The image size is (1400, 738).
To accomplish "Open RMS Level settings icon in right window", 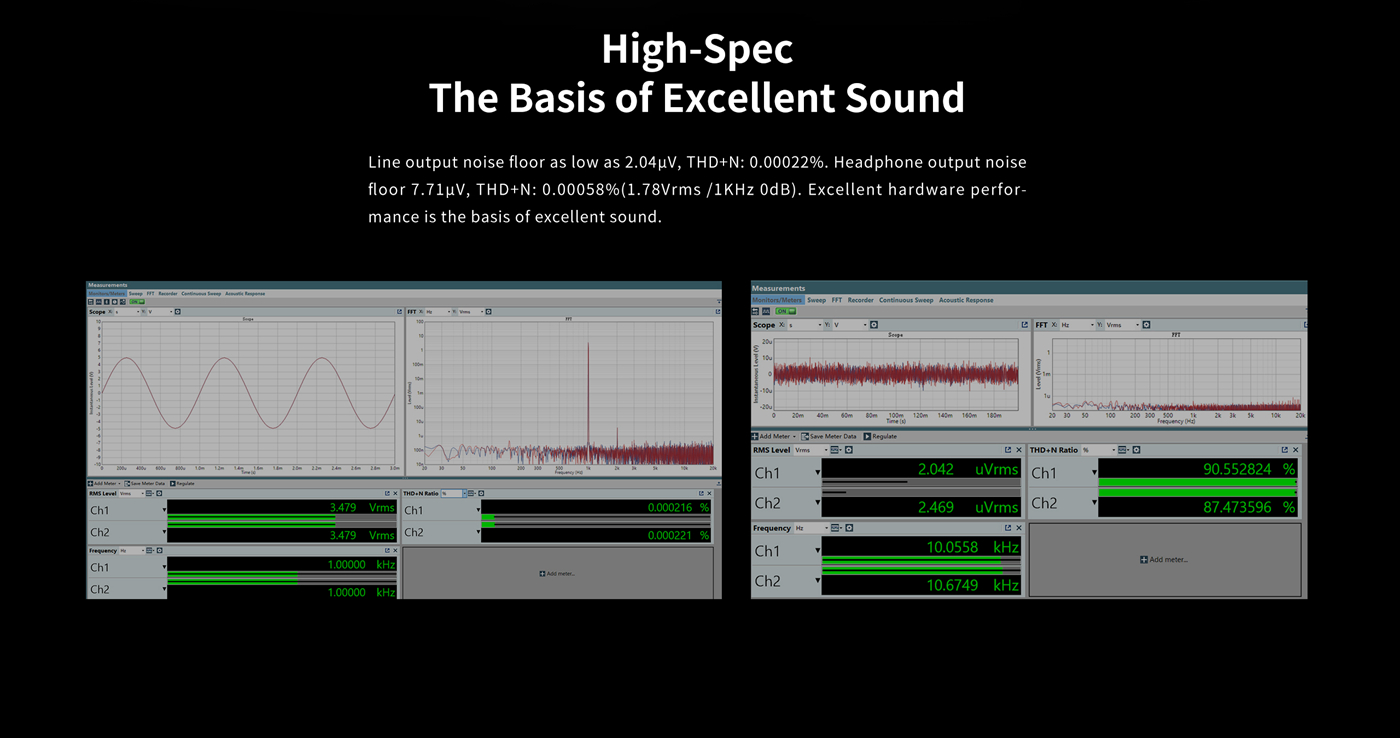I will click(x=848, y=450).
